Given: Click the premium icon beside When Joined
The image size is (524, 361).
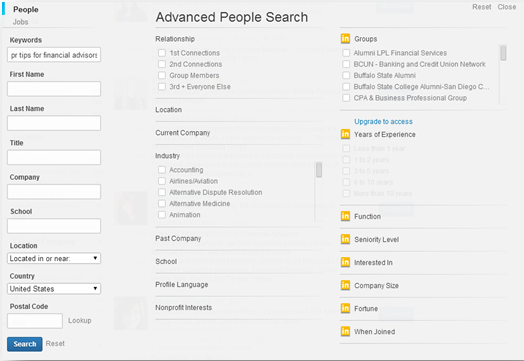Looking at the screenshot, I should (345, 331).
